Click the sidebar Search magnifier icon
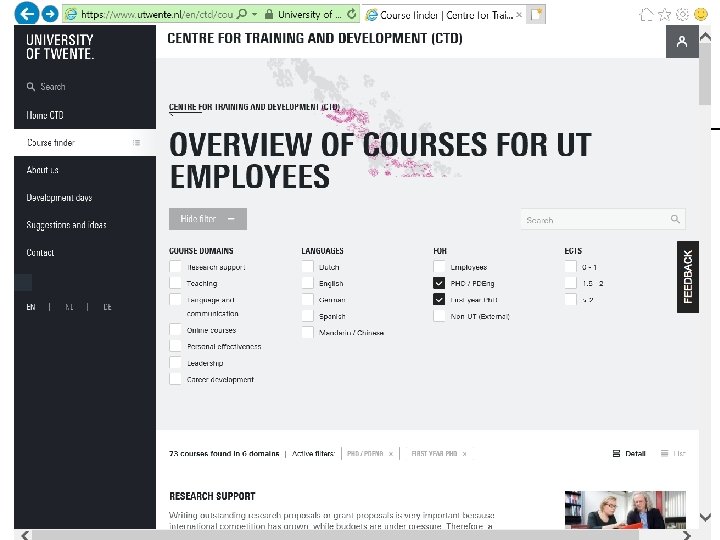 (x=31, y=86)
